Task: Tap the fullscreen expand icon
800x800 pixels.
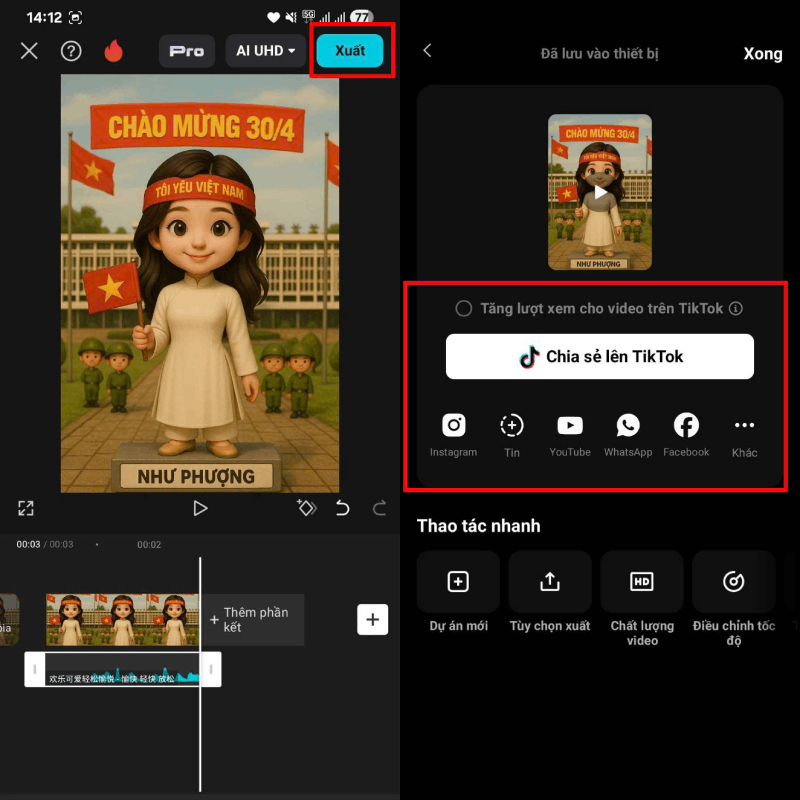Action: pyautogui.click(x=26, y=508)
